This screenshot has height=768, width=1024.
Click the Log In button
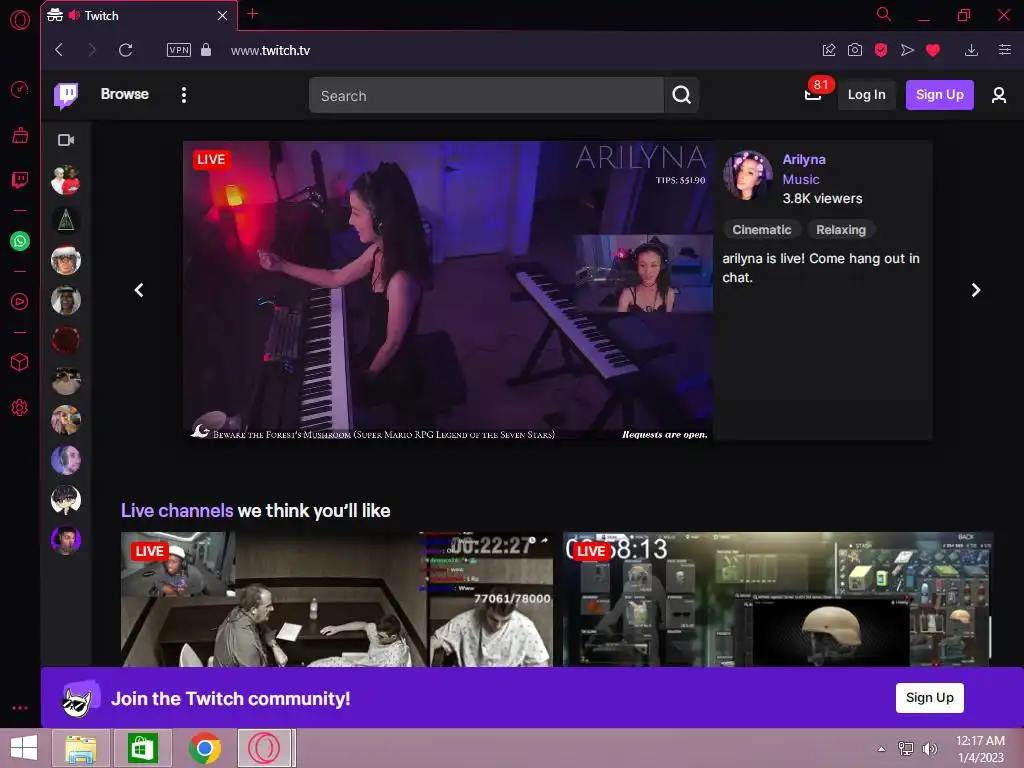866,95
